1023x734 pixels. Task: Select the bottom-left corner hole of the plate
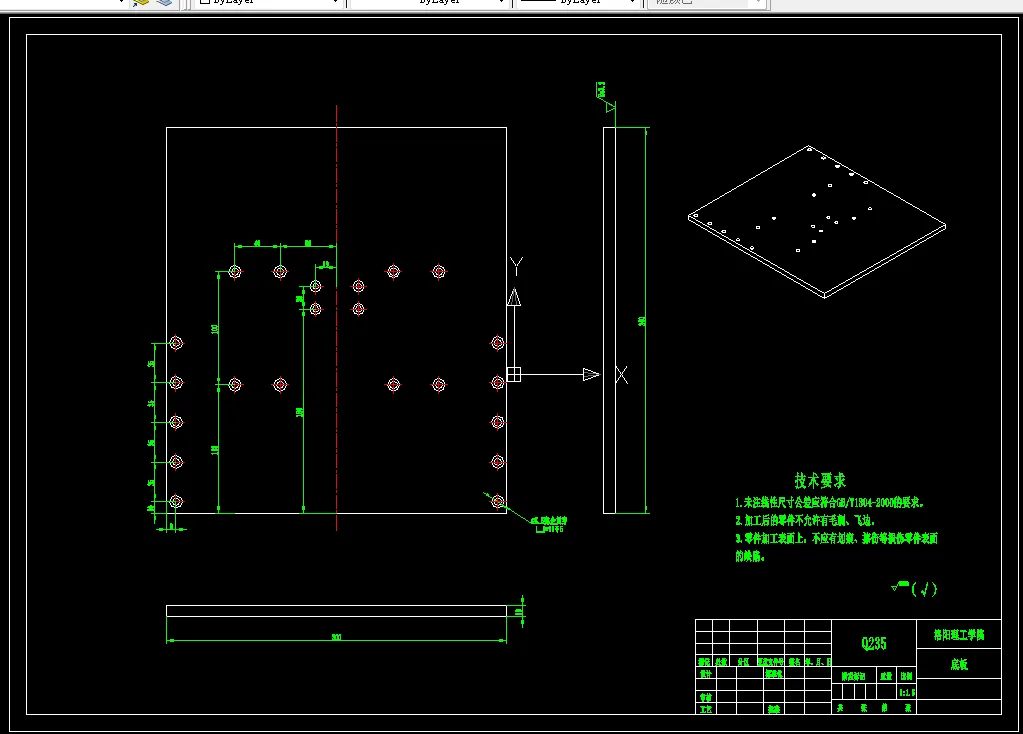point(176,501)
